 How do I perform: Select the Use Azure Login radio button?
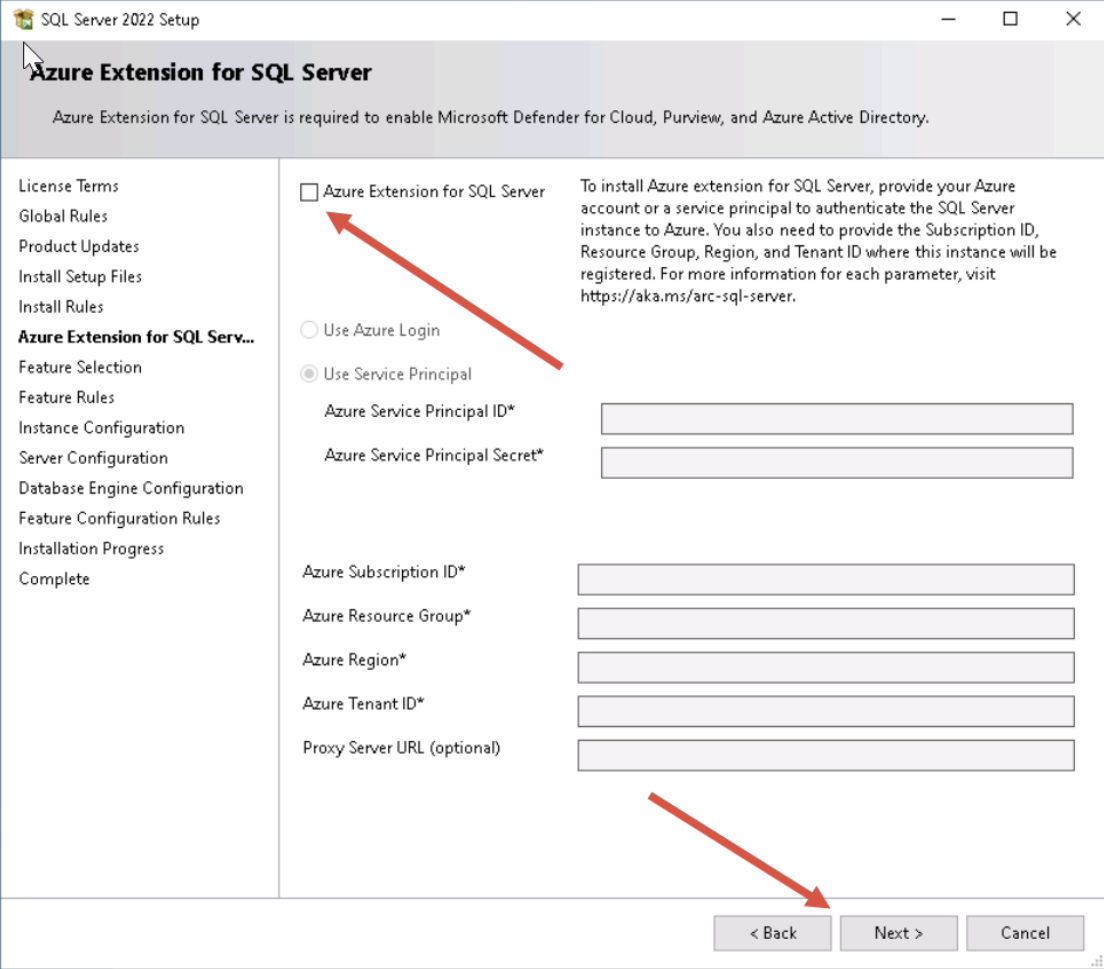309,330
